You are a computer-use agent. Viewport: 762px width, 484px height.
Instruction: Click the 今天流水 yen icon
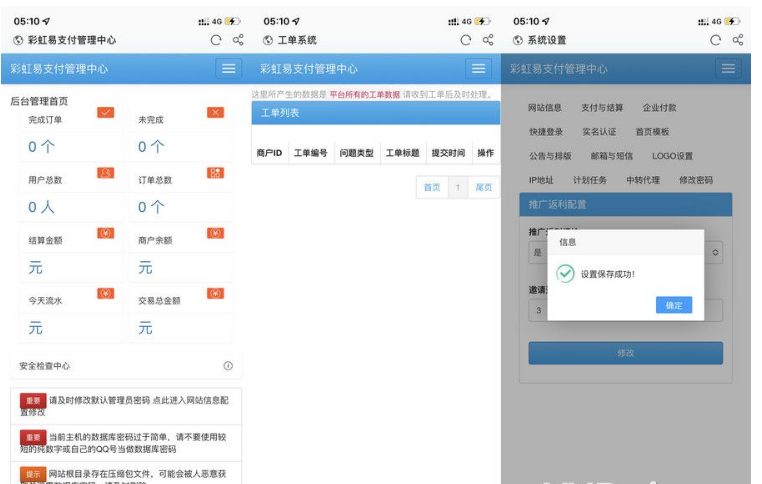pos(105,294)
